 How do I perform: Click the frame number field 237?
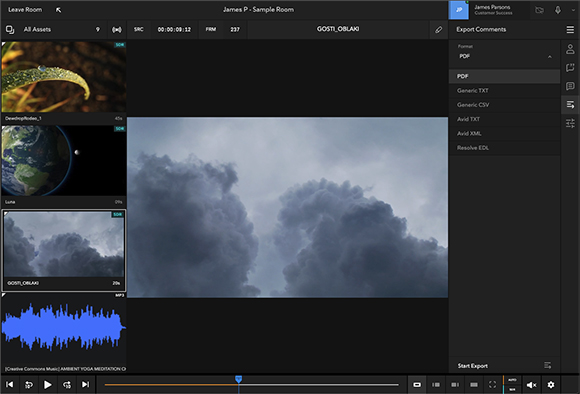[x=235, y=29]
